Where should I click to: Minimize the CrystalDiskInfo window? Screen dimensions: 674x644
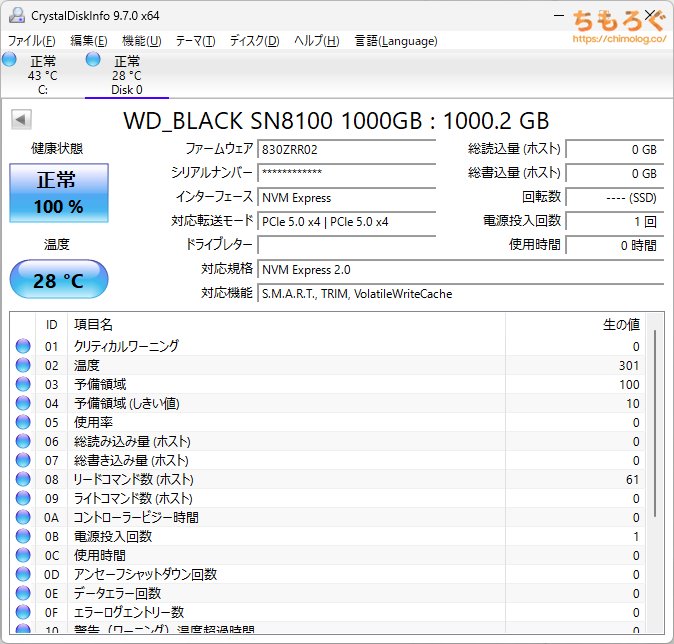click(x=559, y=15)
